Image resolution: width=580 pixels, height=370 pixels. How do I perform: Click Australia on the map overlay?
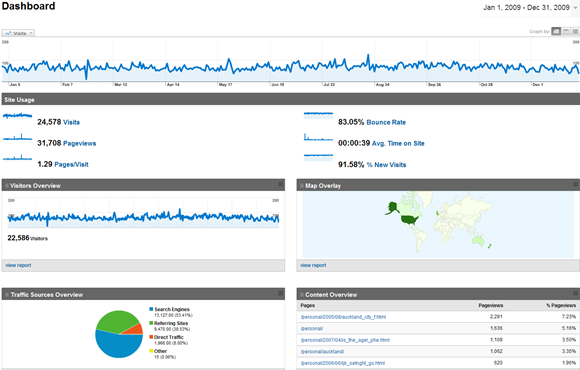[x=479, y=241]
